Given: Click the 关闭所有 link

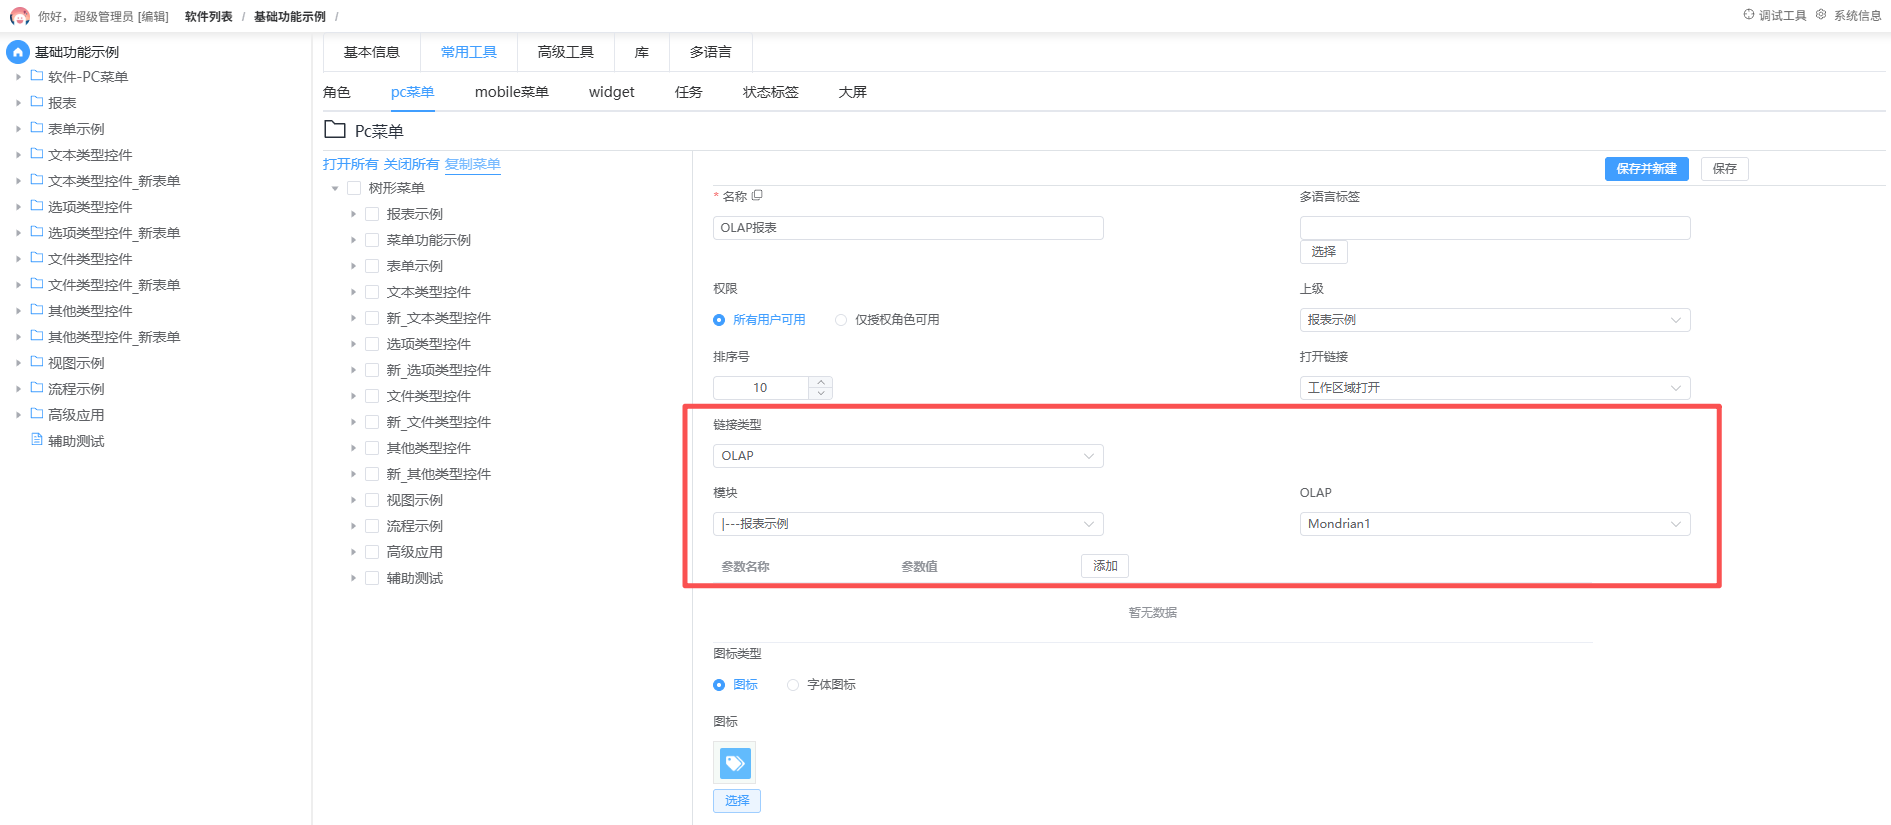Looking at the screenshot, I should pyautogui.click(x=412, y=164).
